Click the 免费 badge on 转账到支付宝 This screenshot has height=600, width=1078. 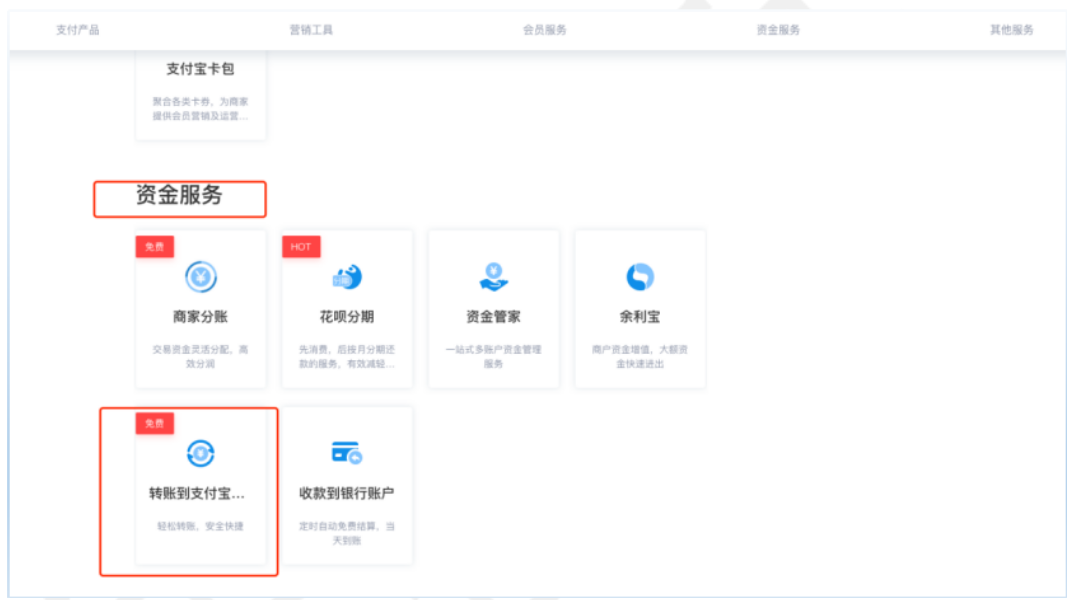(155, 423)
